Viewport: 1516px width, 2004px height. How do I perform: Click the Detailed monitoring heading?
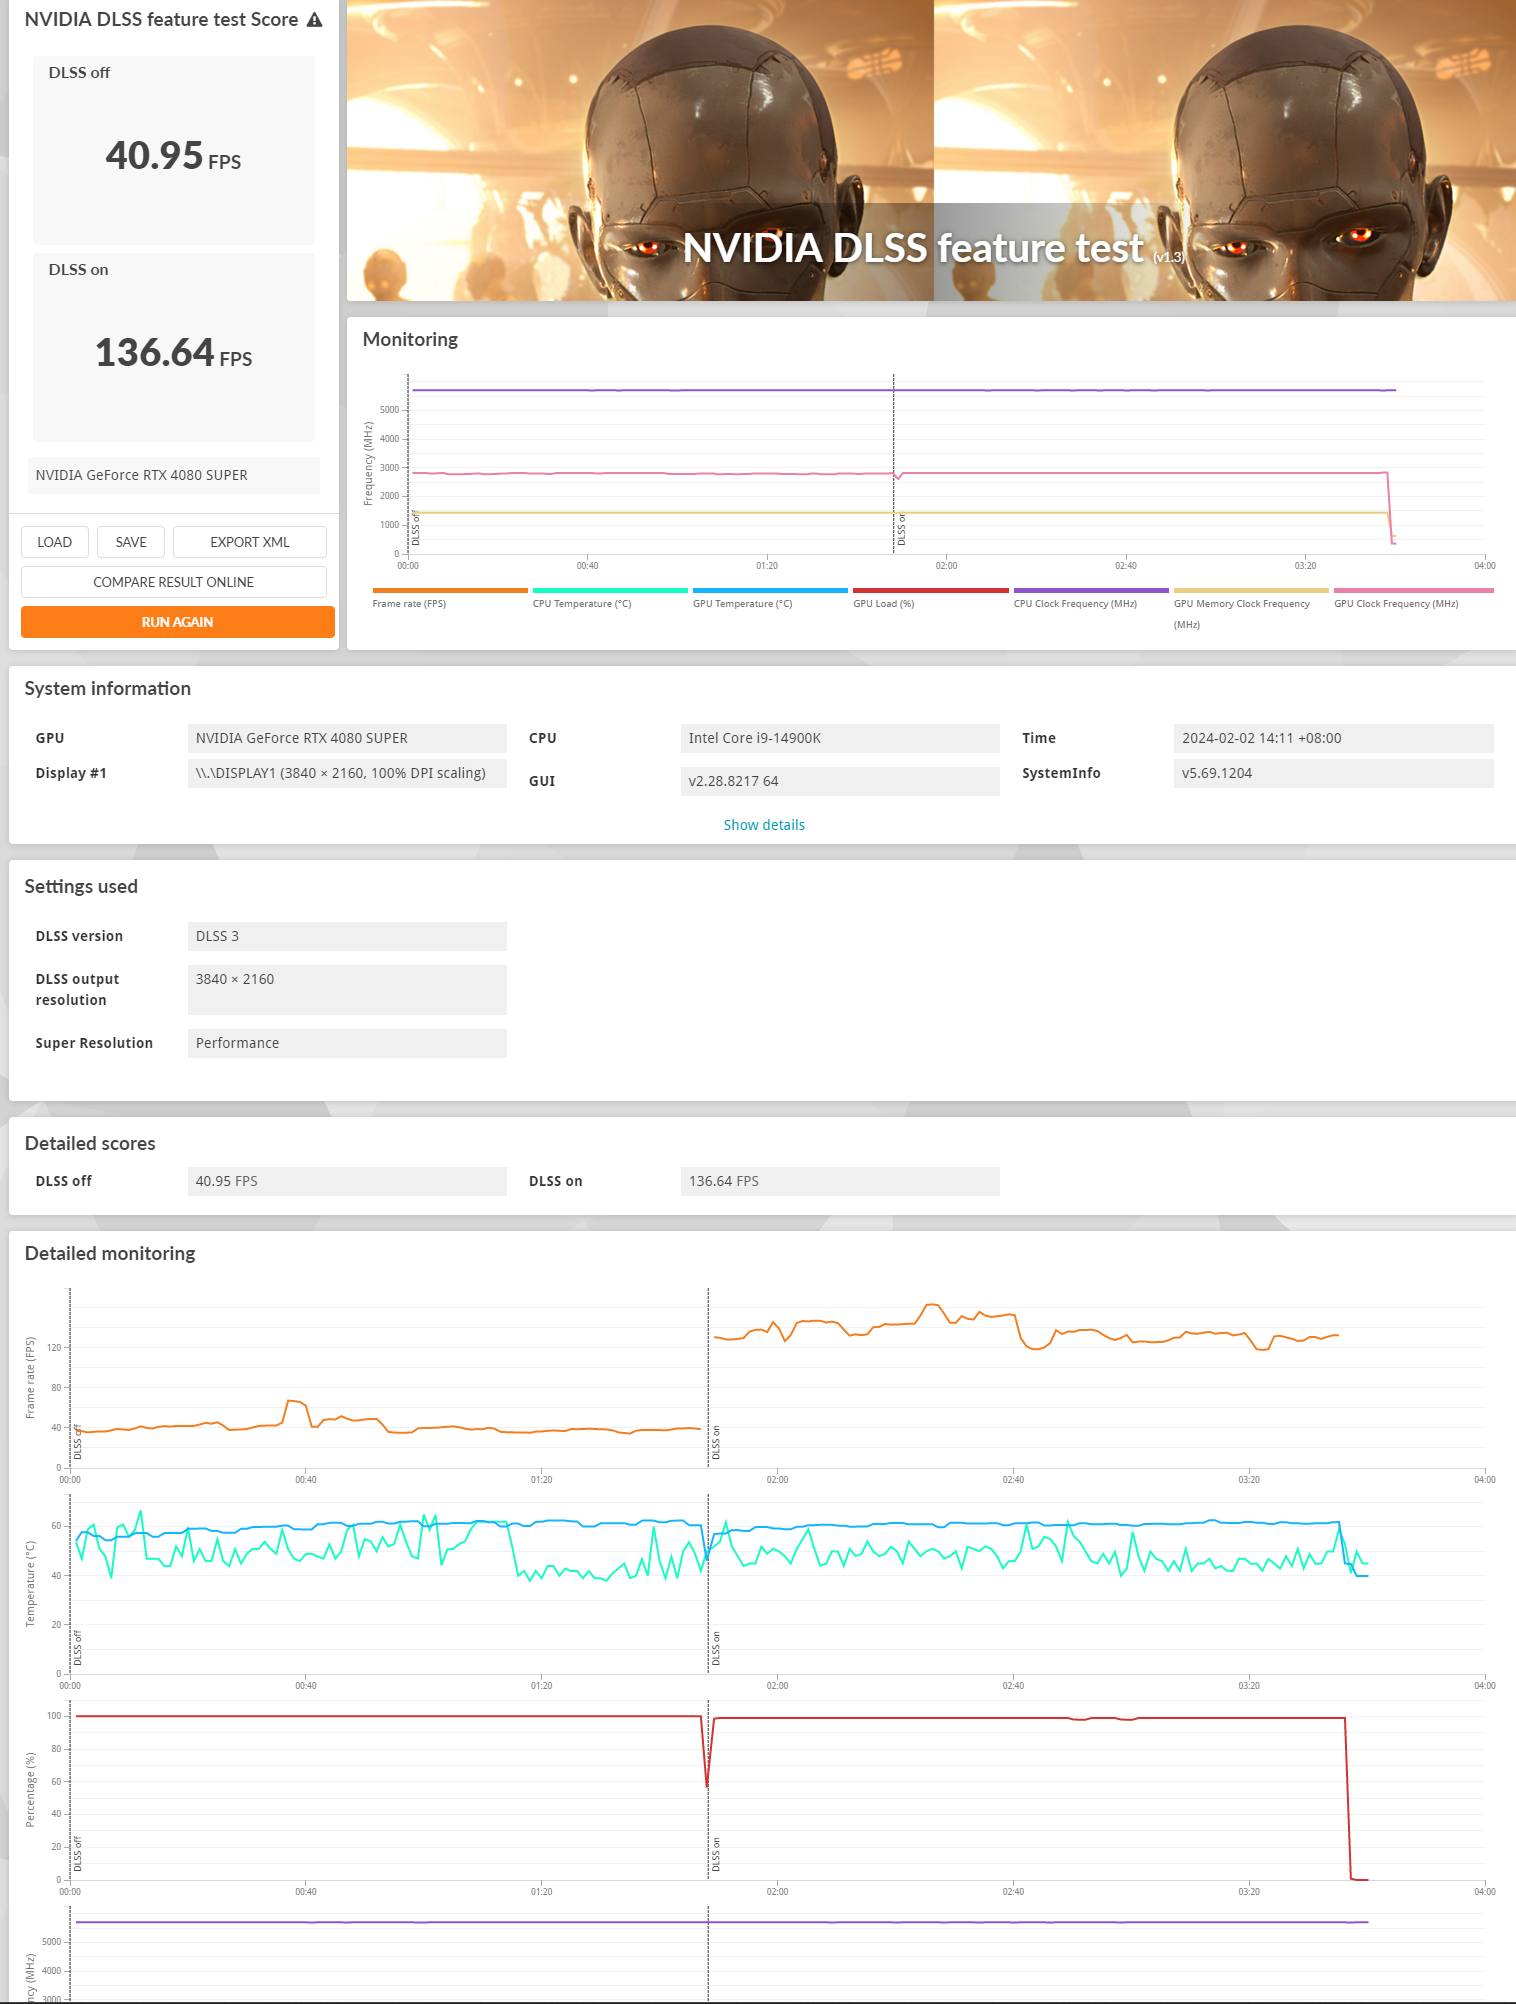coord(110,1253)
